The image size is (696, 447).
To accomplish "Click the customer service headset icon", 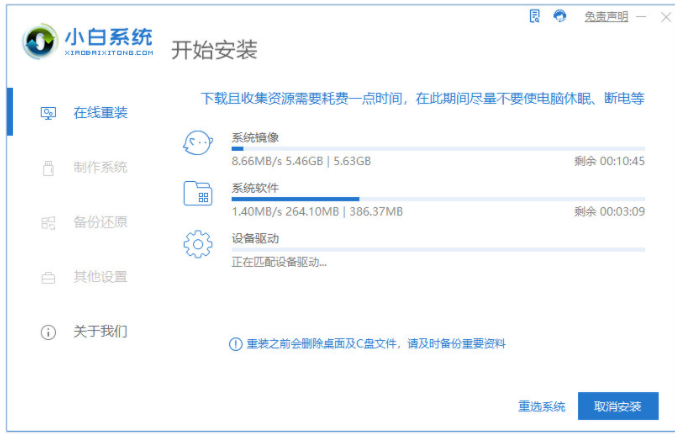I will click(x=560, y=16).
